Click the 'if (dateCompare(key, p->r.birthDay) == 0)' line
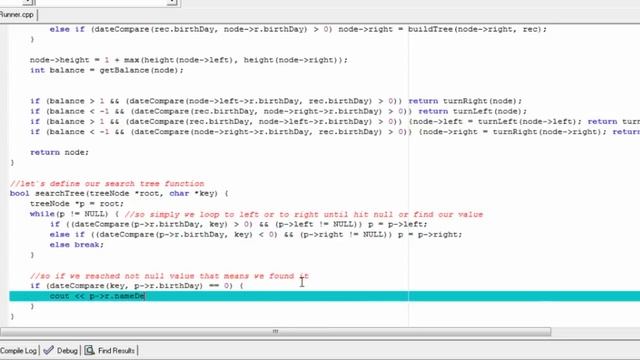 (x=136, y=286)
